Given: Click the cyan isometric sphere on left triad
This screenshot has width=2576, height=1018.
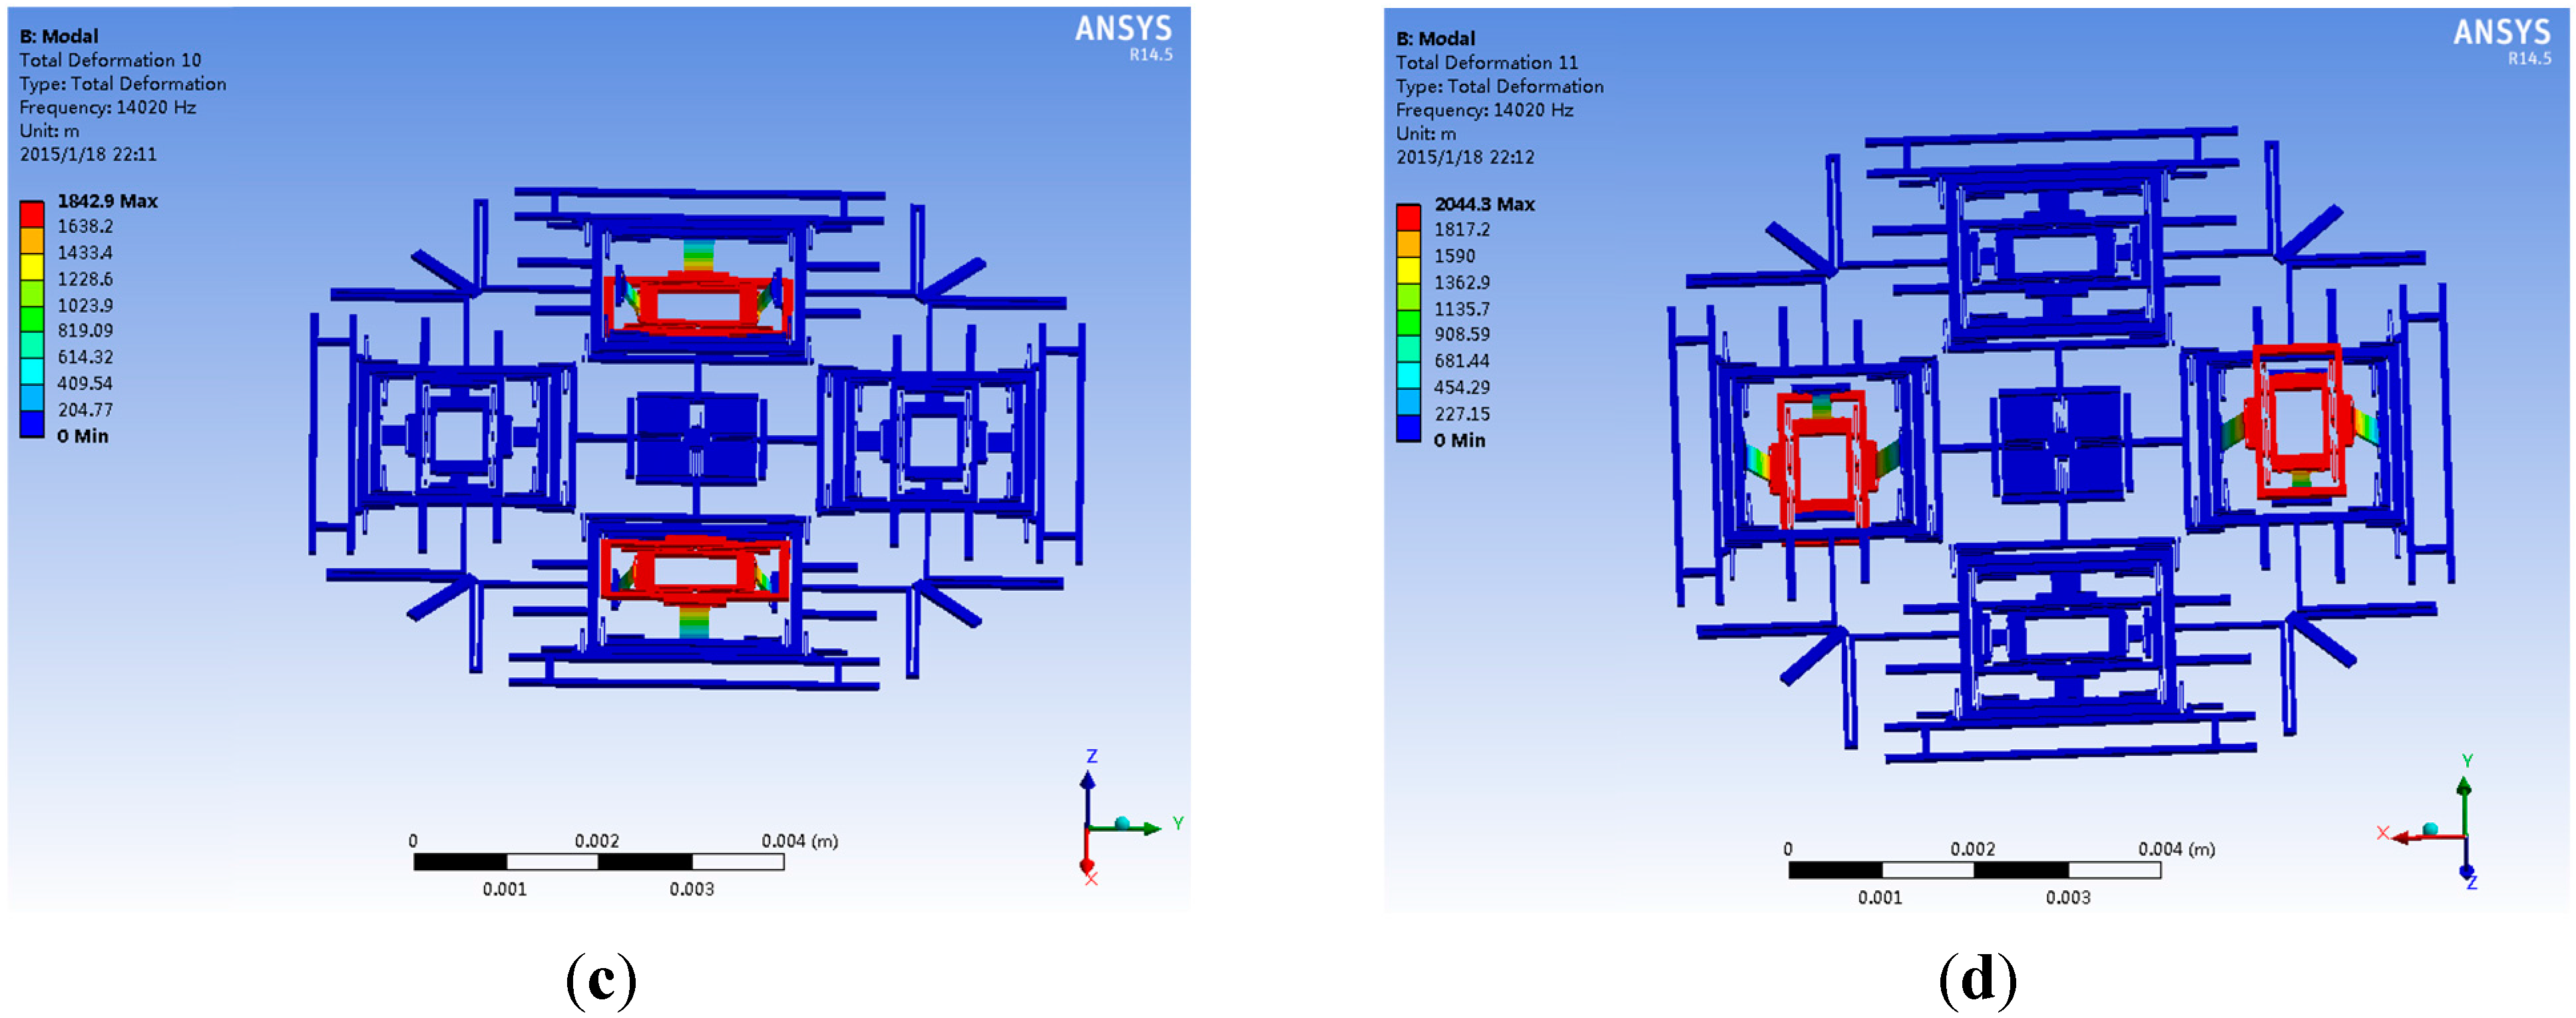Looking at the screenshot, I should [1122, 823].
